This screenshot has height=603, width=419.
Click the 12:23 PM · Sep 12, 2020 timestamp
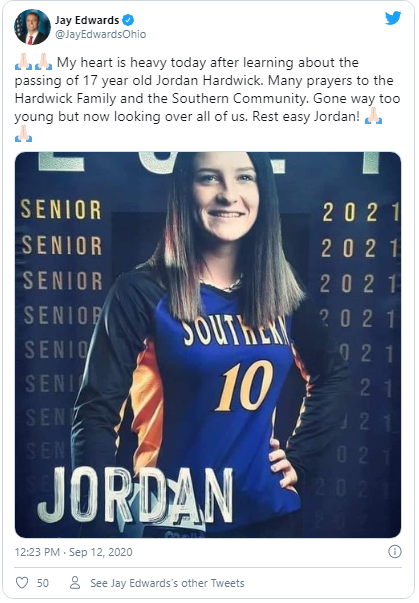point(73,552)
